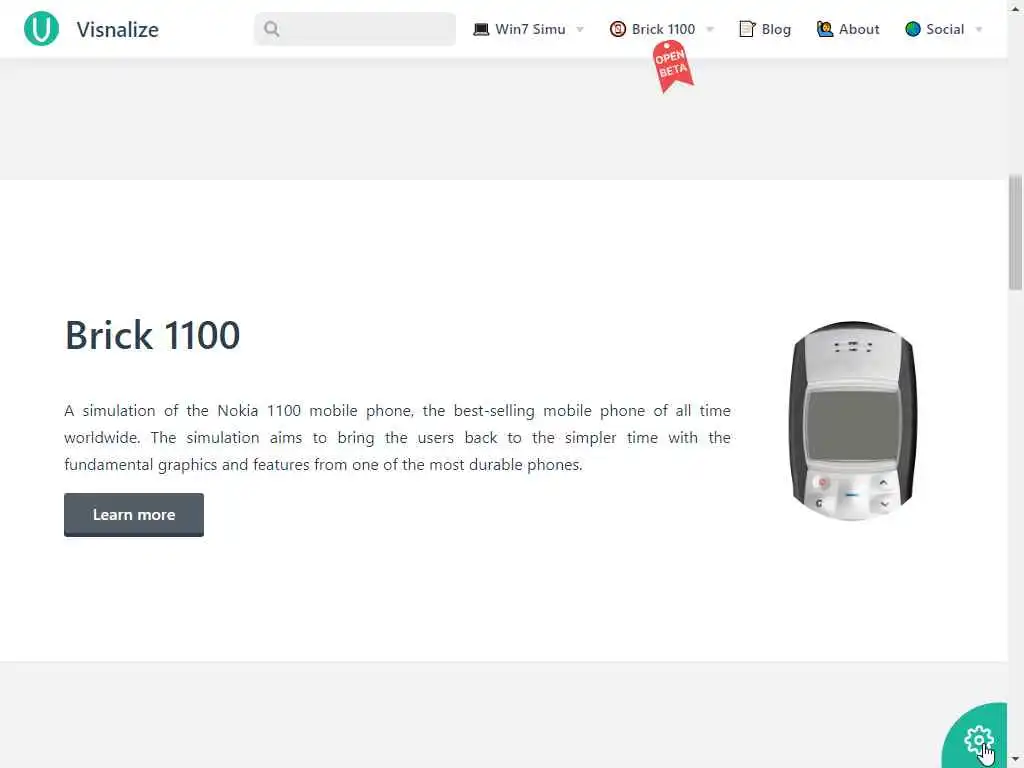Expand the Brick 1100 dropdown arrow
Screen dimensions: 1024x768
pyautogui.click(x=710, y=29)
